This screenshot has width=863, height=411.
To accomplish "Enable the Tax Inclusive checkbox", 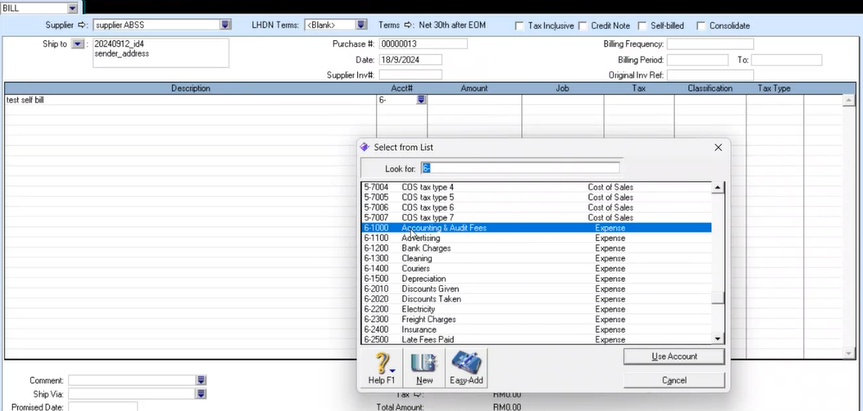I will click(x=519, y=25).
